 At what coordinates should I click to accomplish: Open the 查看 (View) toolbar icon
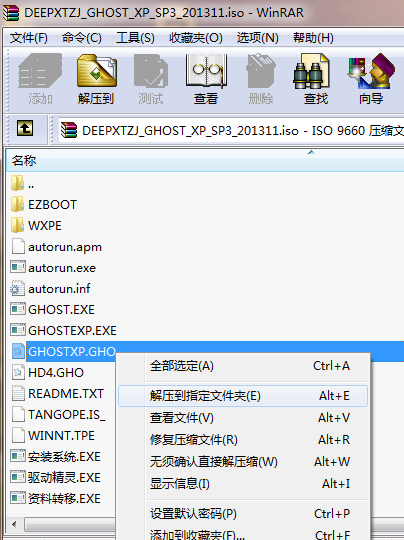click(x=206, y=71)
